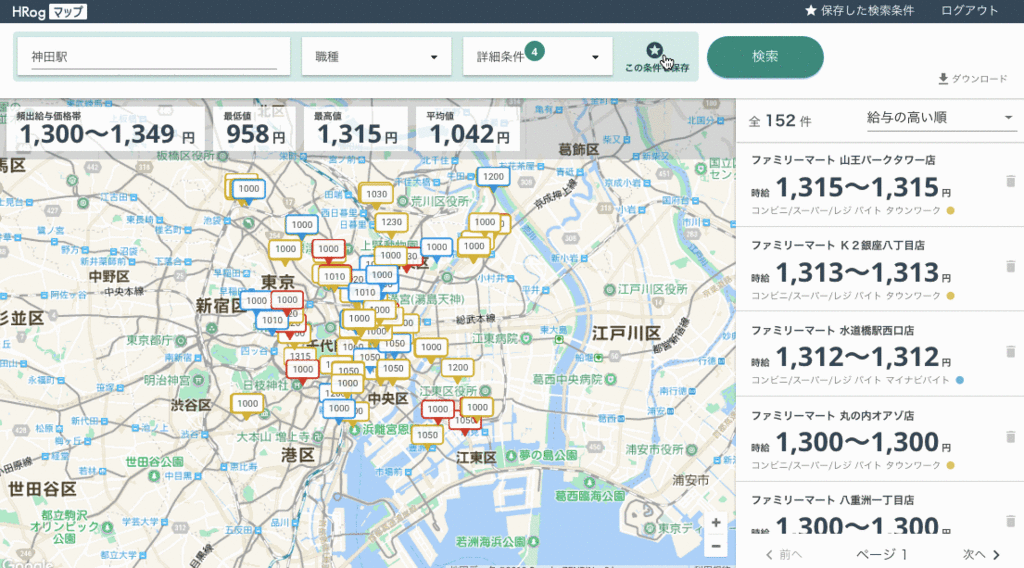Click the ダウンロード download link
Image resolution: width=1024 pixels, height=568 pixels.
(972, 79)
